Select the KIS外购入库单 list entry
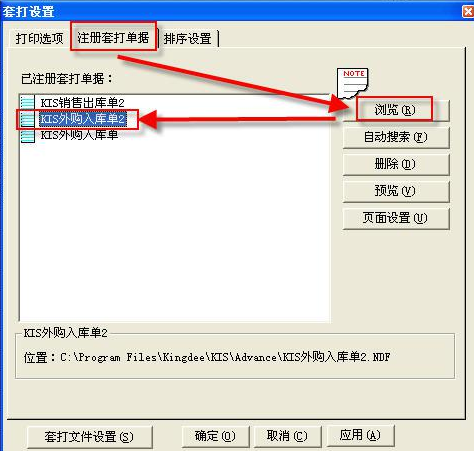The image size is (474, 451). click(x=79, y=135)
